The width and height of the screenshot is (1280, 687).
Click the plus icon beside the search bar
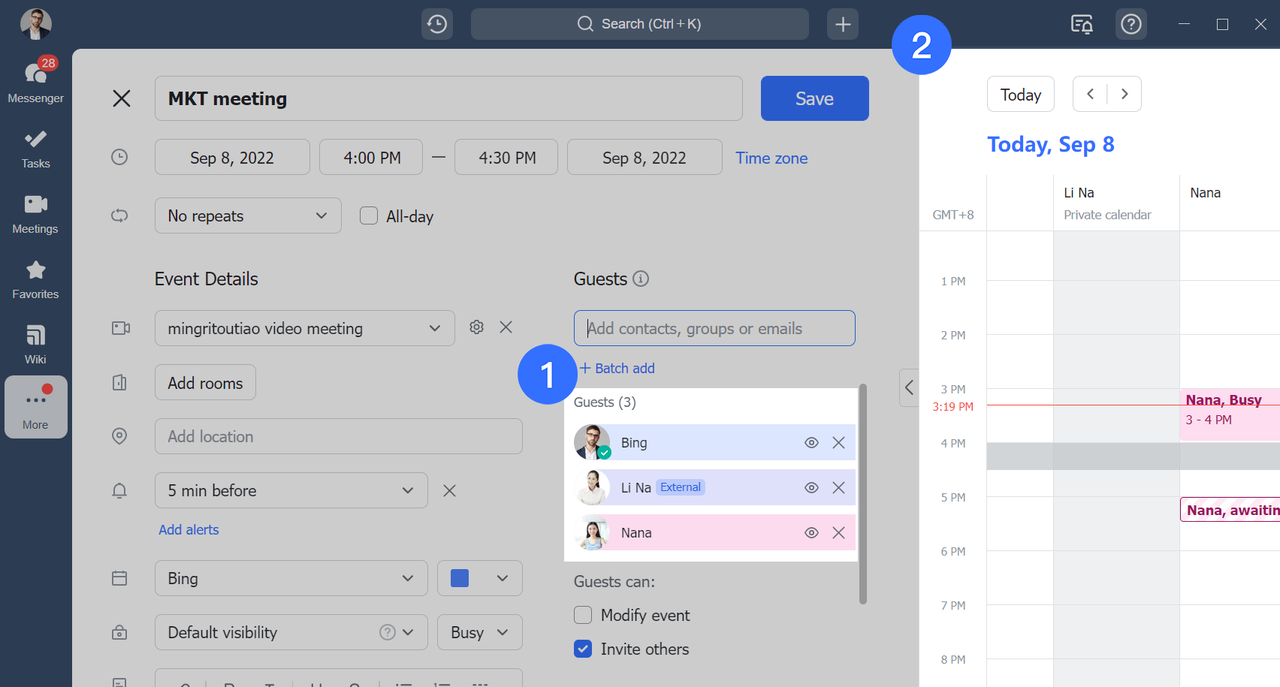843,24
